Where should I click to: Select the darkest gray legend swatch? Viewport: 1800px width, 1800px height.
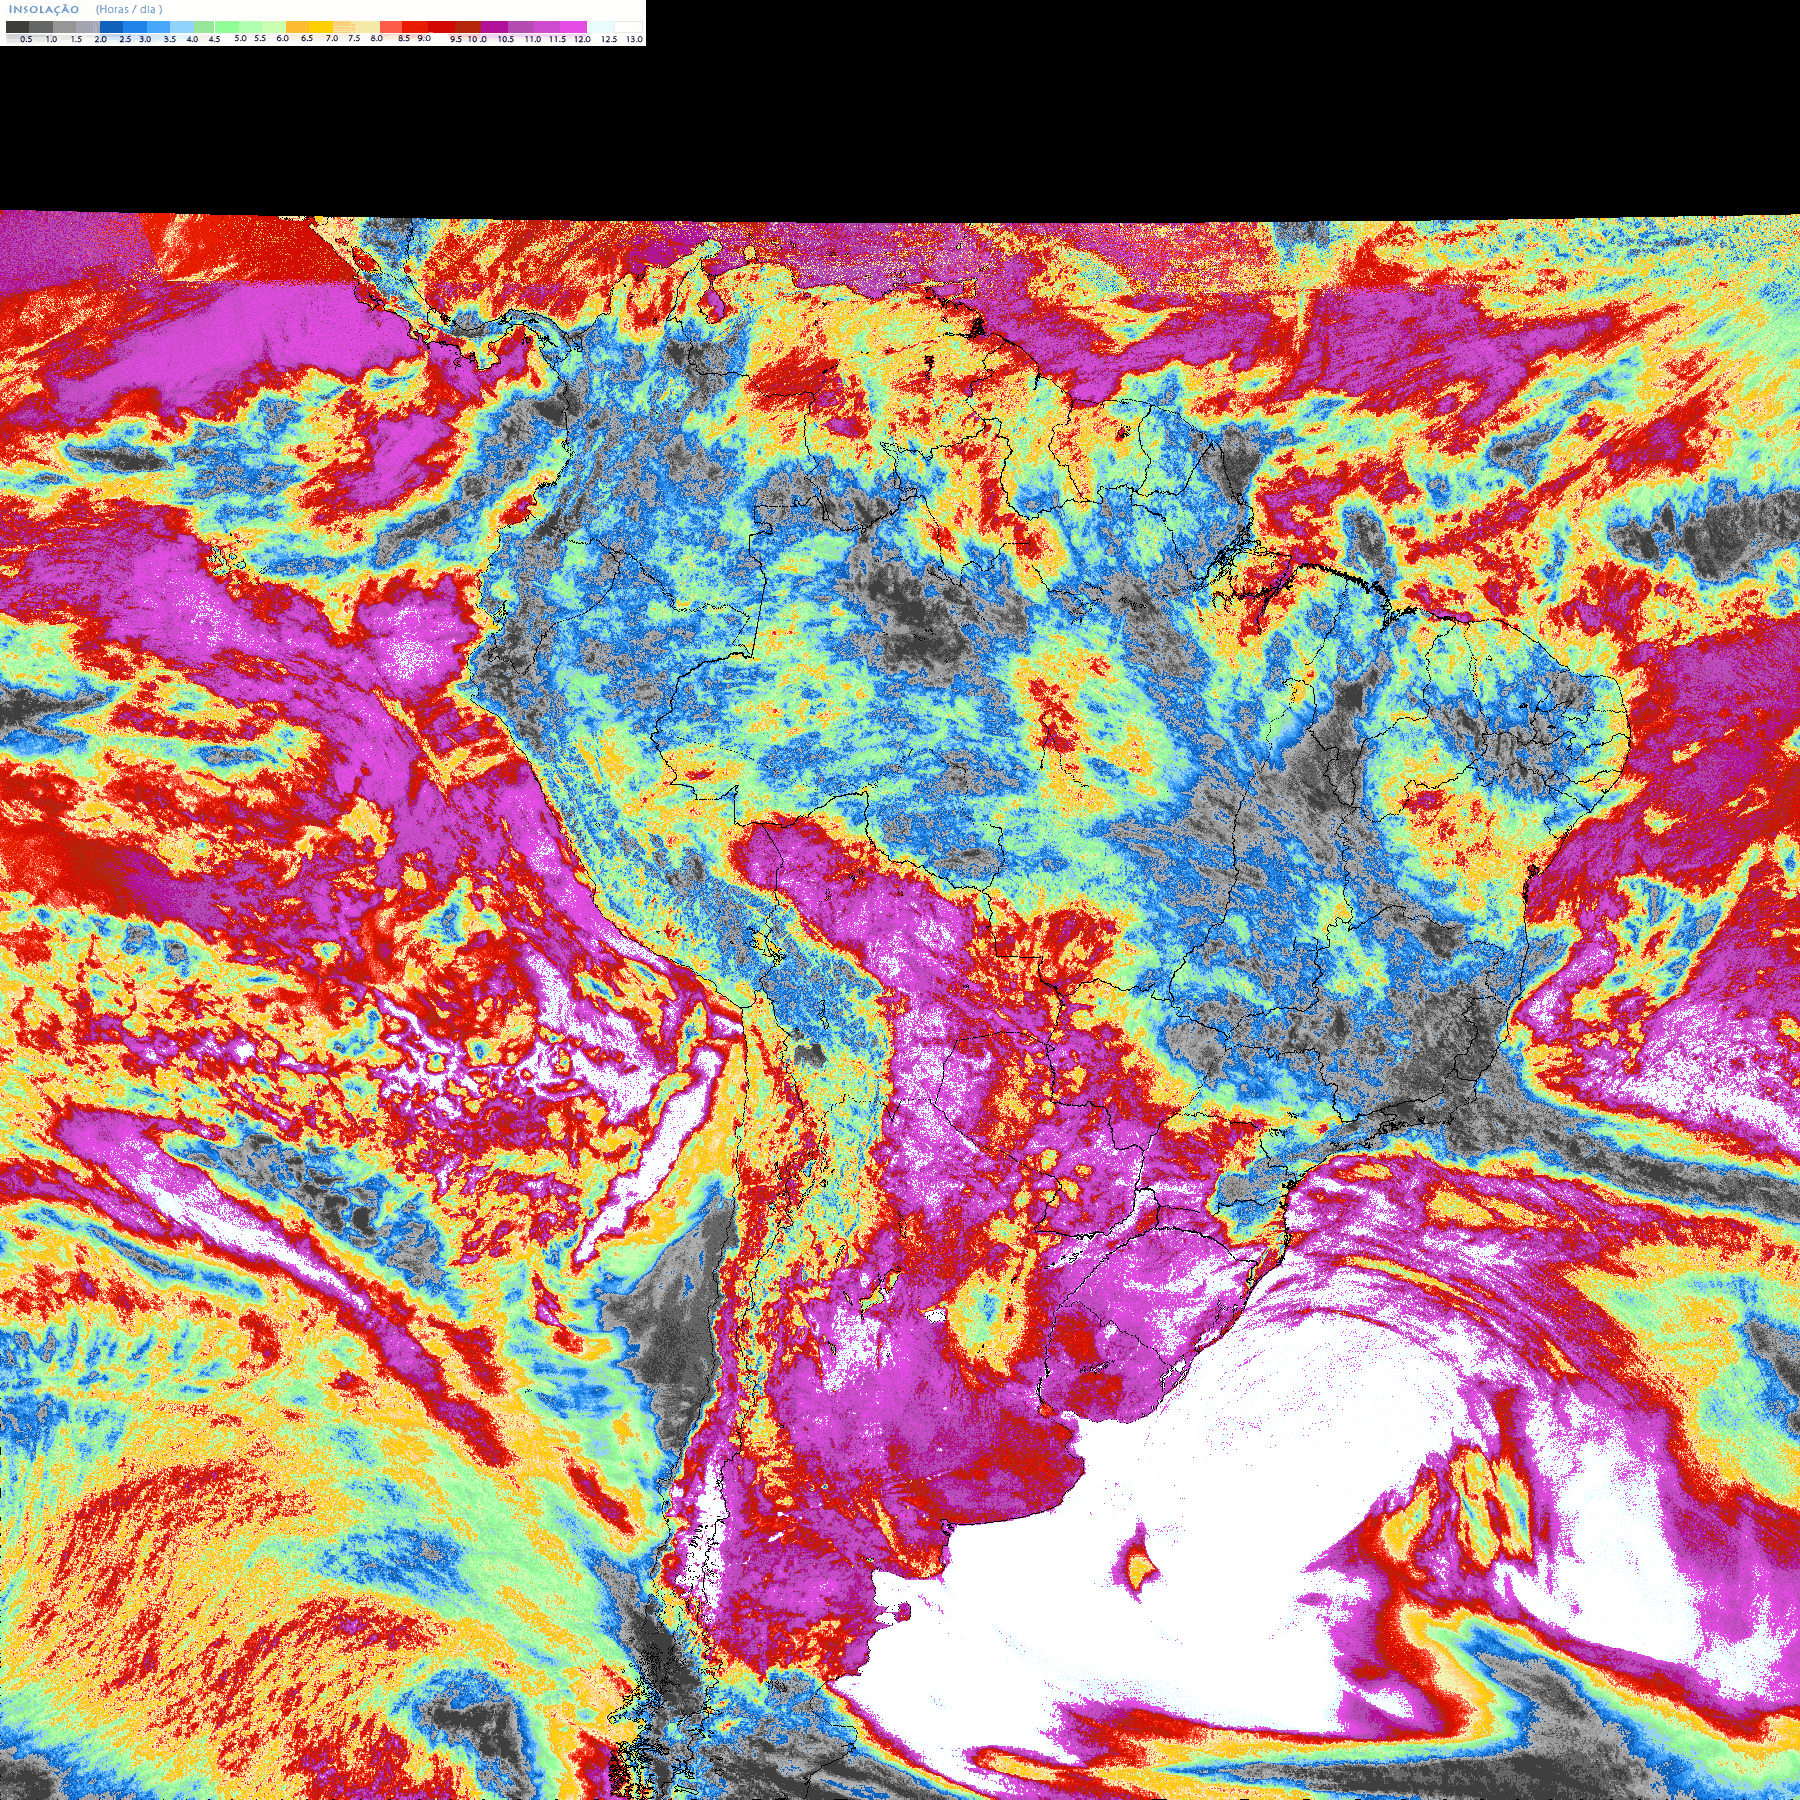17,27
